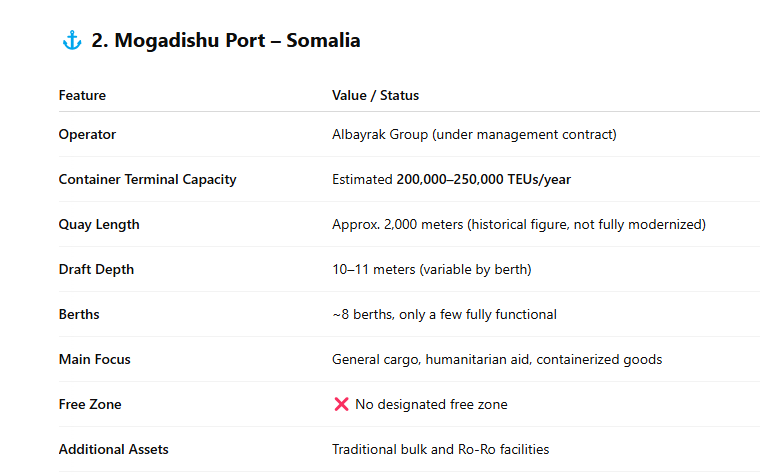Click the red X icon beside free zone

[341, 404]
